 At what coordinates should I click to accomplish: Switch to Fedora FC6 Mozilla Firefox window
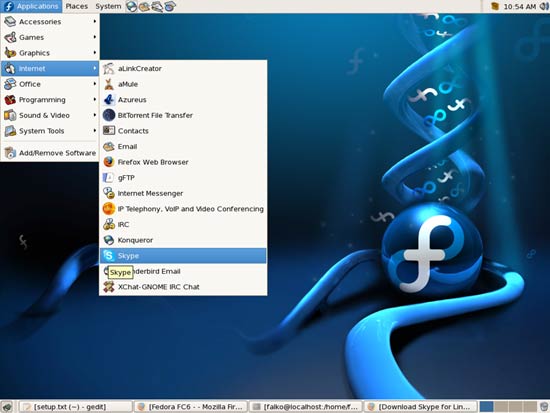[191, 407]
